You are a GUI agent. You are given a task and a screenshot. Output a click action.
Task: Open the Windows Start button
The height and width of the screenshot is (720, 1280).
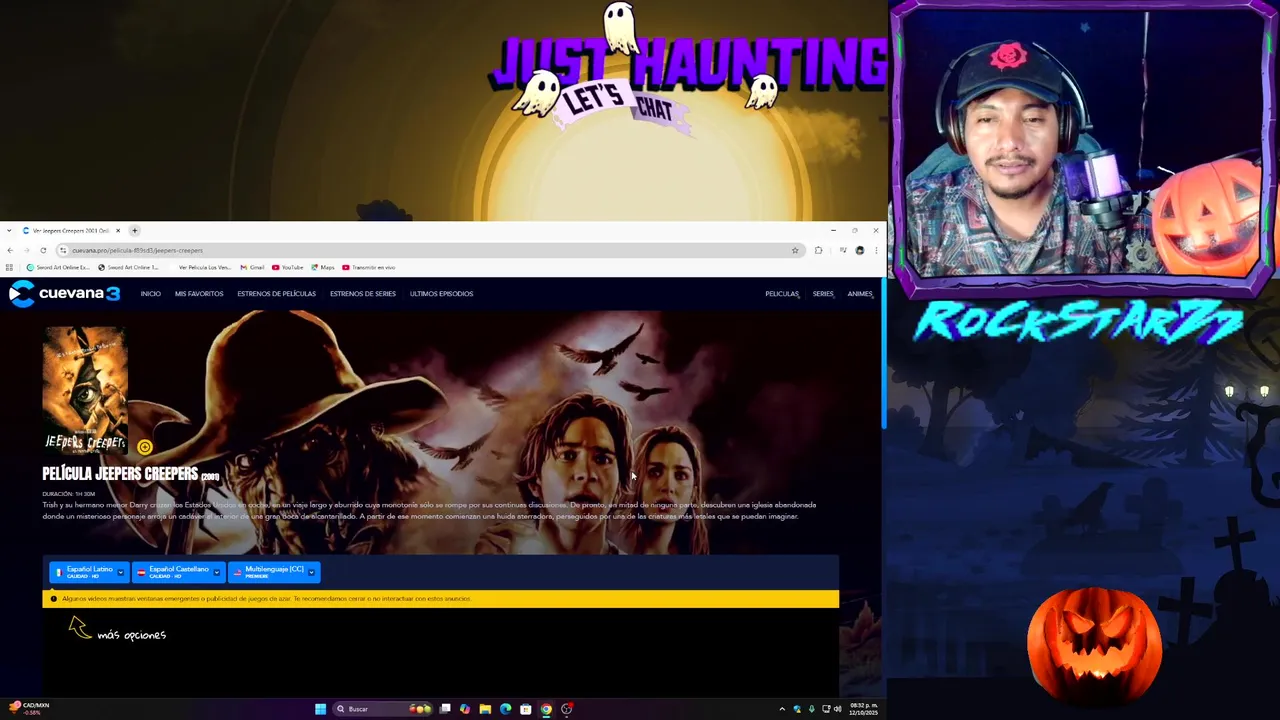(x=320, y=709)
